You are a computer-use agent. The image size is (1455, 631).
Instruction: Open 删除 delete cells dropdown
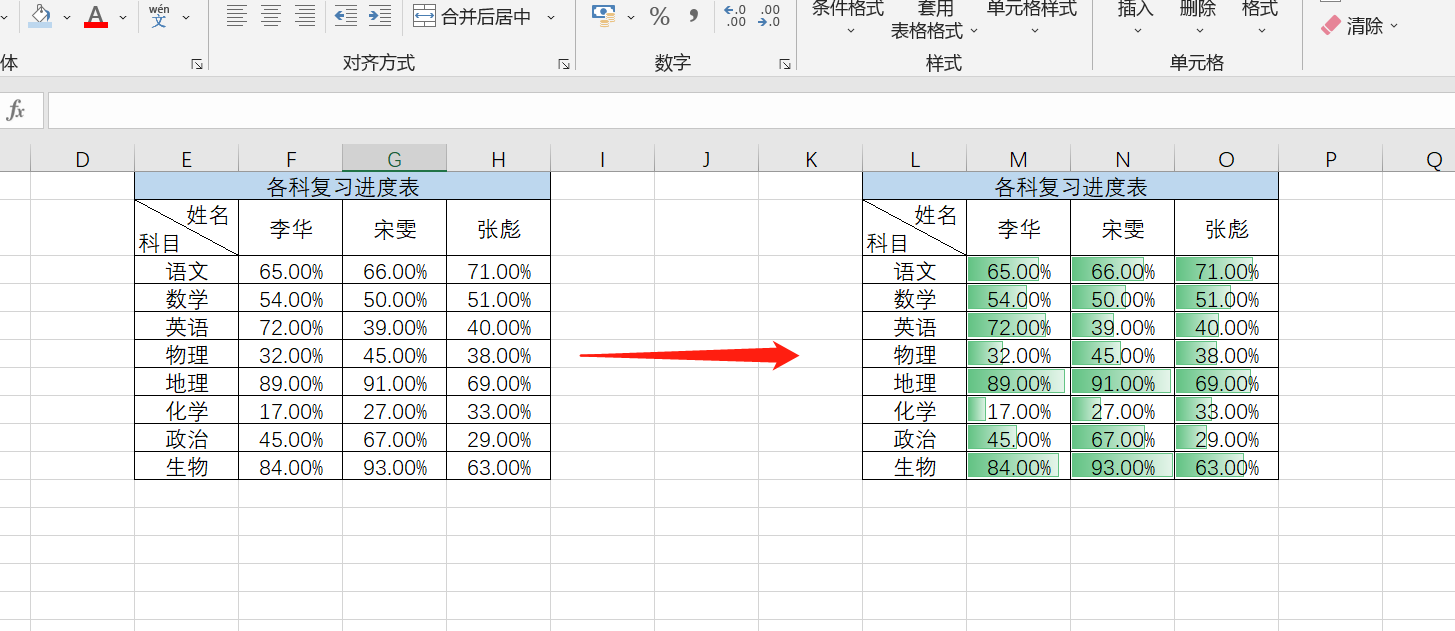tap(1198, 17)
